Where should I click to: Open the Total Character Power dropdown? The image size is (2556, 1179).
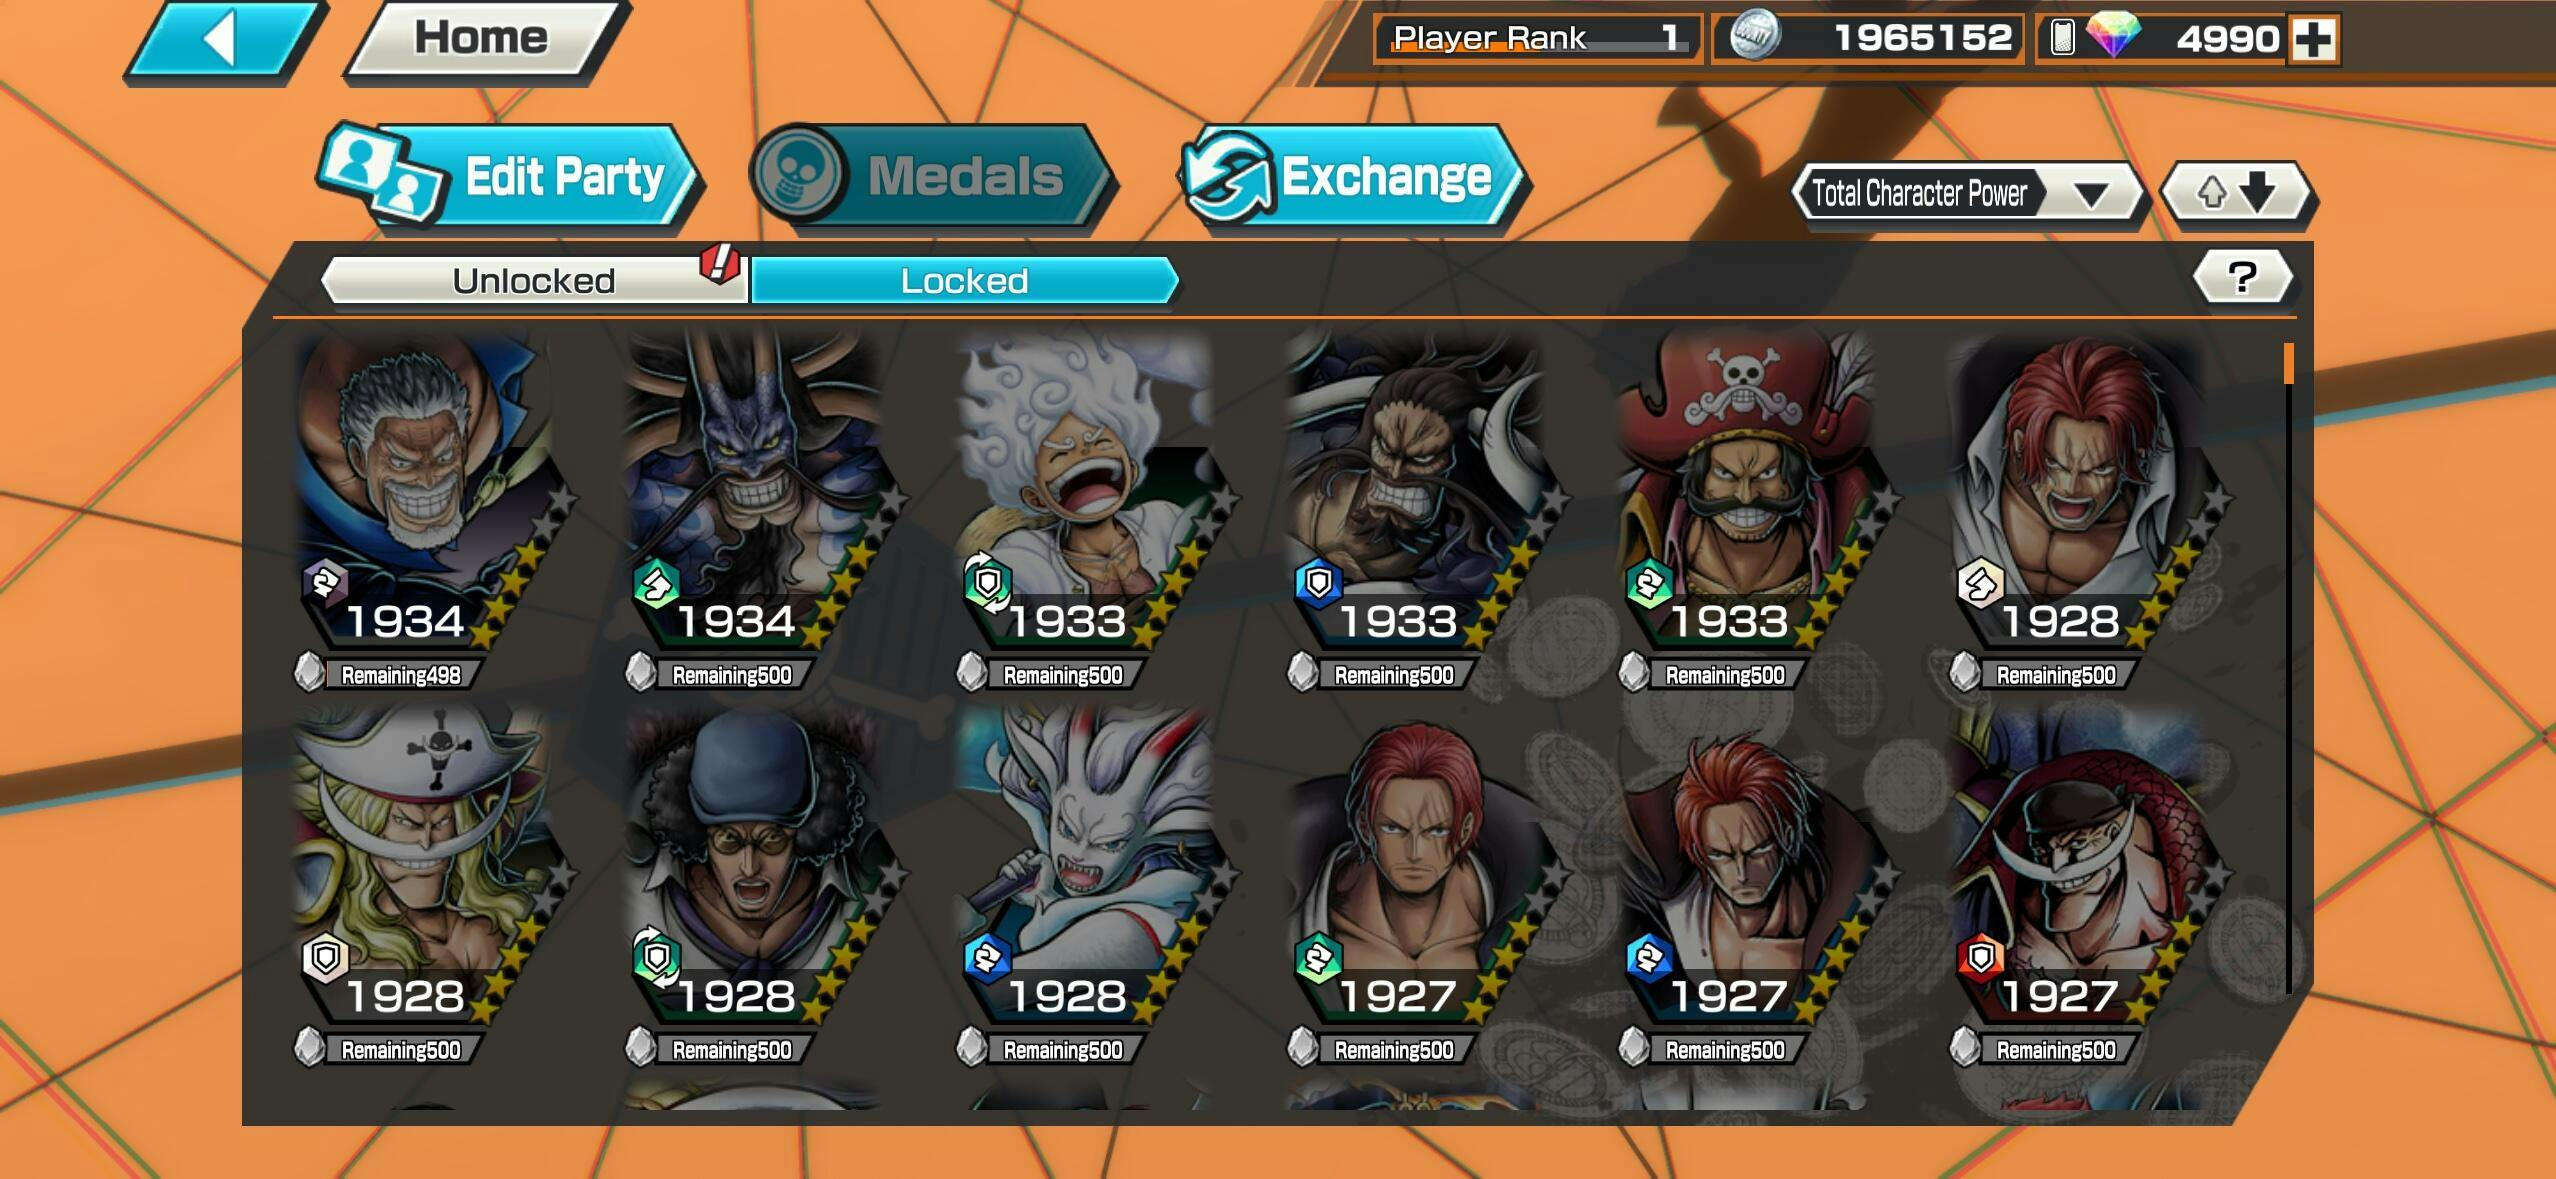pos(1965,192)
